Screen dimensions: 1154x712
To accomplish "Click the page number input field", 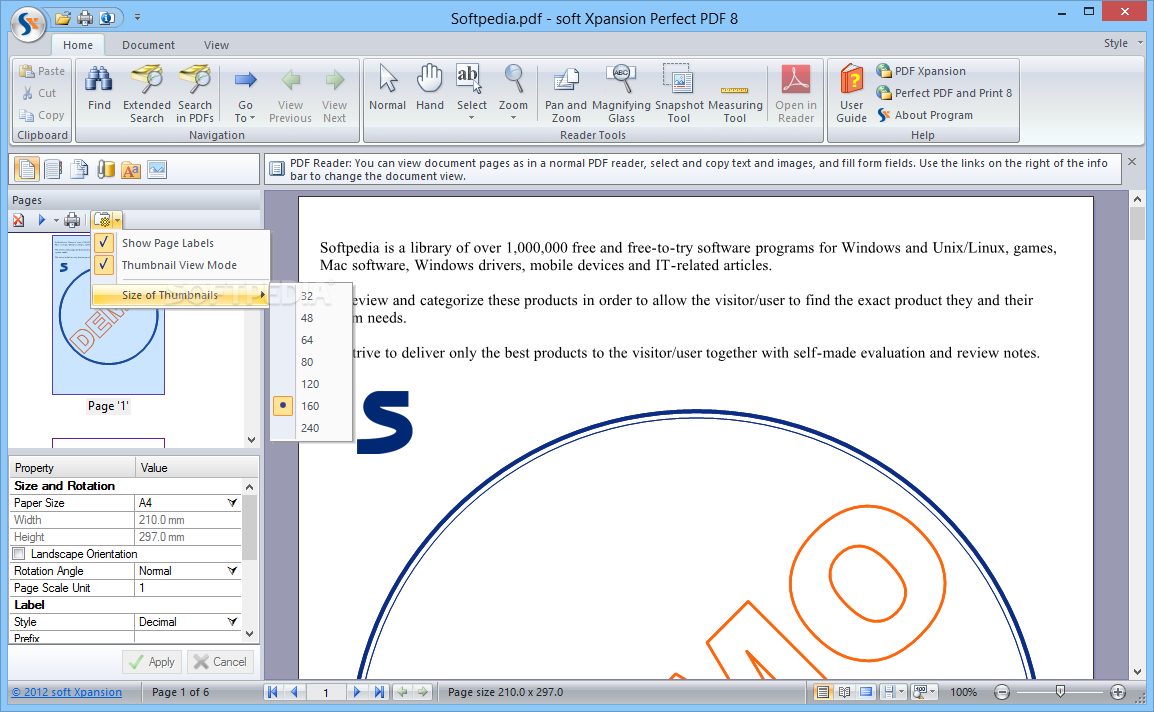I will coord(326,692).
